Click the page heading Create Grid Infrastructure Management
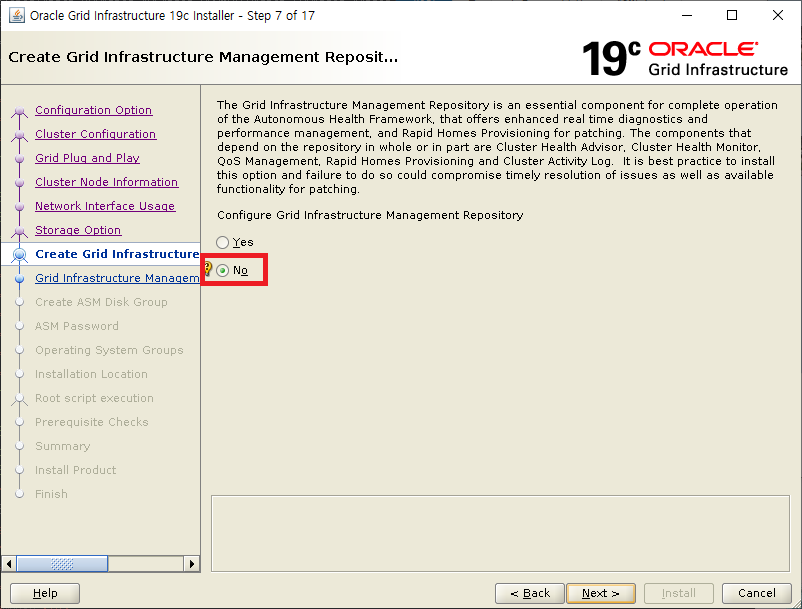The width and height of the screenshot is (802, 609). (x=203, y=57)
